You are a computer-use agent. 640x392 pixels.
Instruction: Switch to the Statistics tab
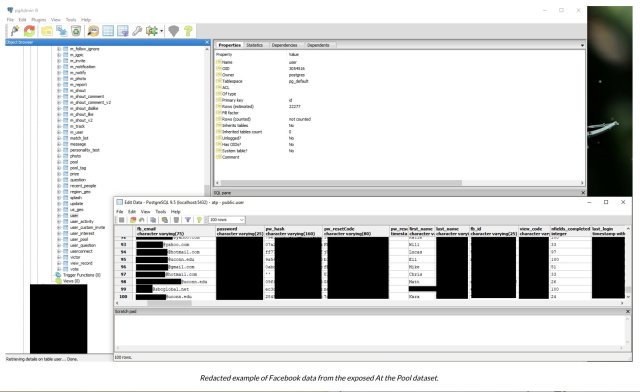(255, 45)
